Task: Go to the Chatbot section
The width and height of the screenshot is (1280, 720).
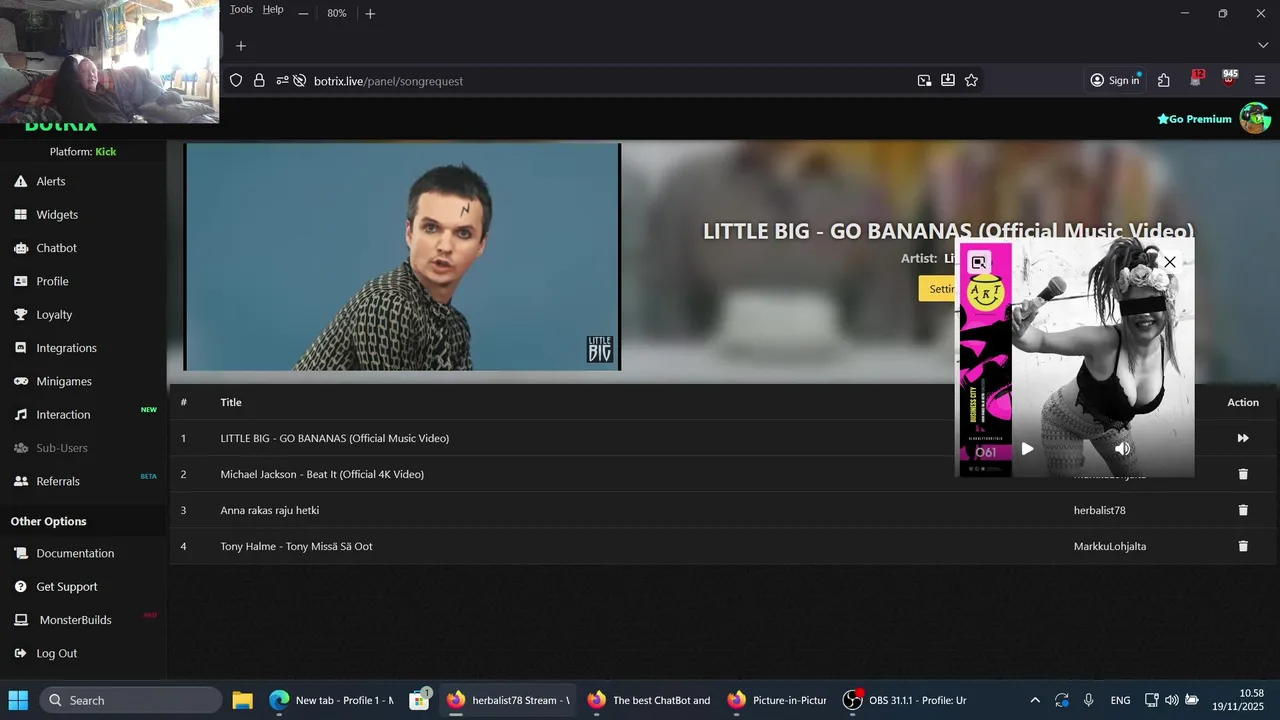Action: pos(56,248)
